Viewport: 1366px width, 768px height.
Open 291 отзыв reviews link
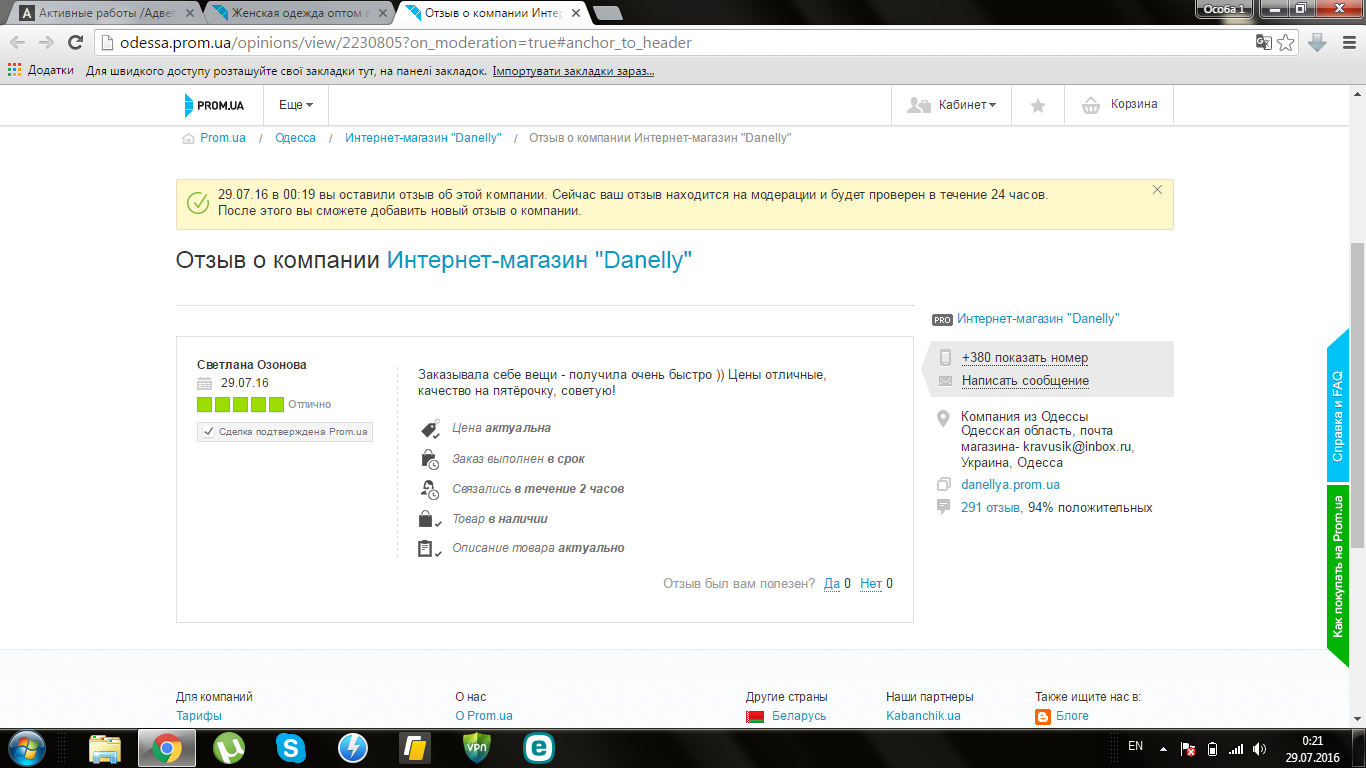991,508
